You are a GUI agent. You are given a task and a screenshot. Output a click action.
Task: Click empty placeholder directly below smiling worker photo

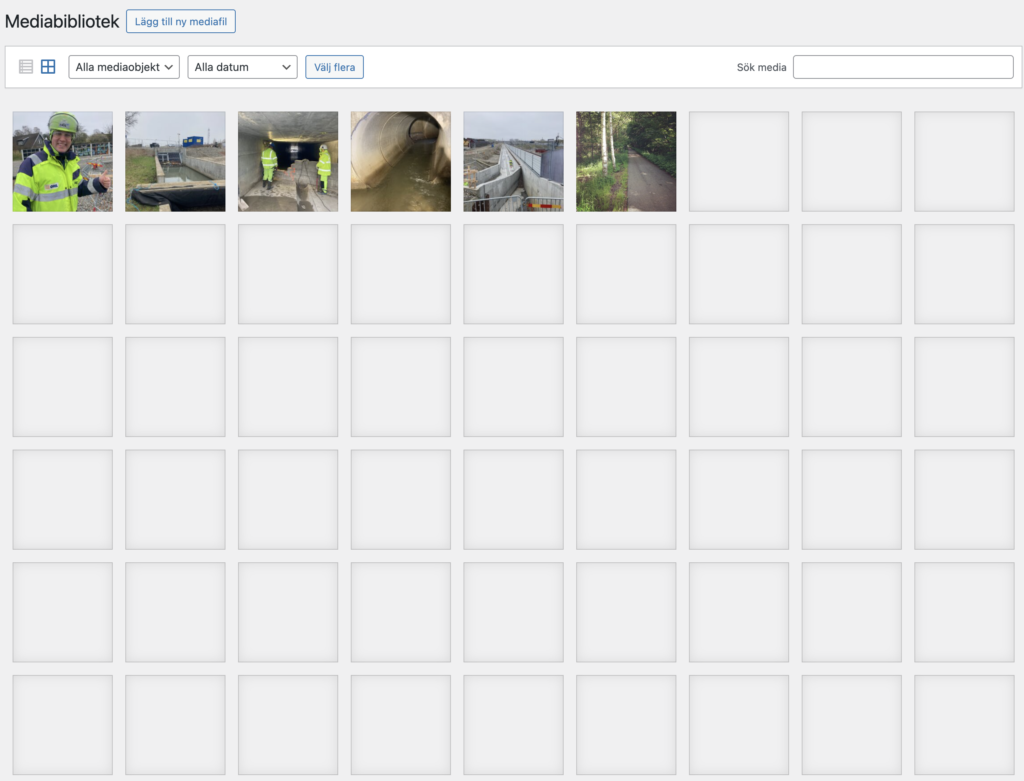point(63,274)
